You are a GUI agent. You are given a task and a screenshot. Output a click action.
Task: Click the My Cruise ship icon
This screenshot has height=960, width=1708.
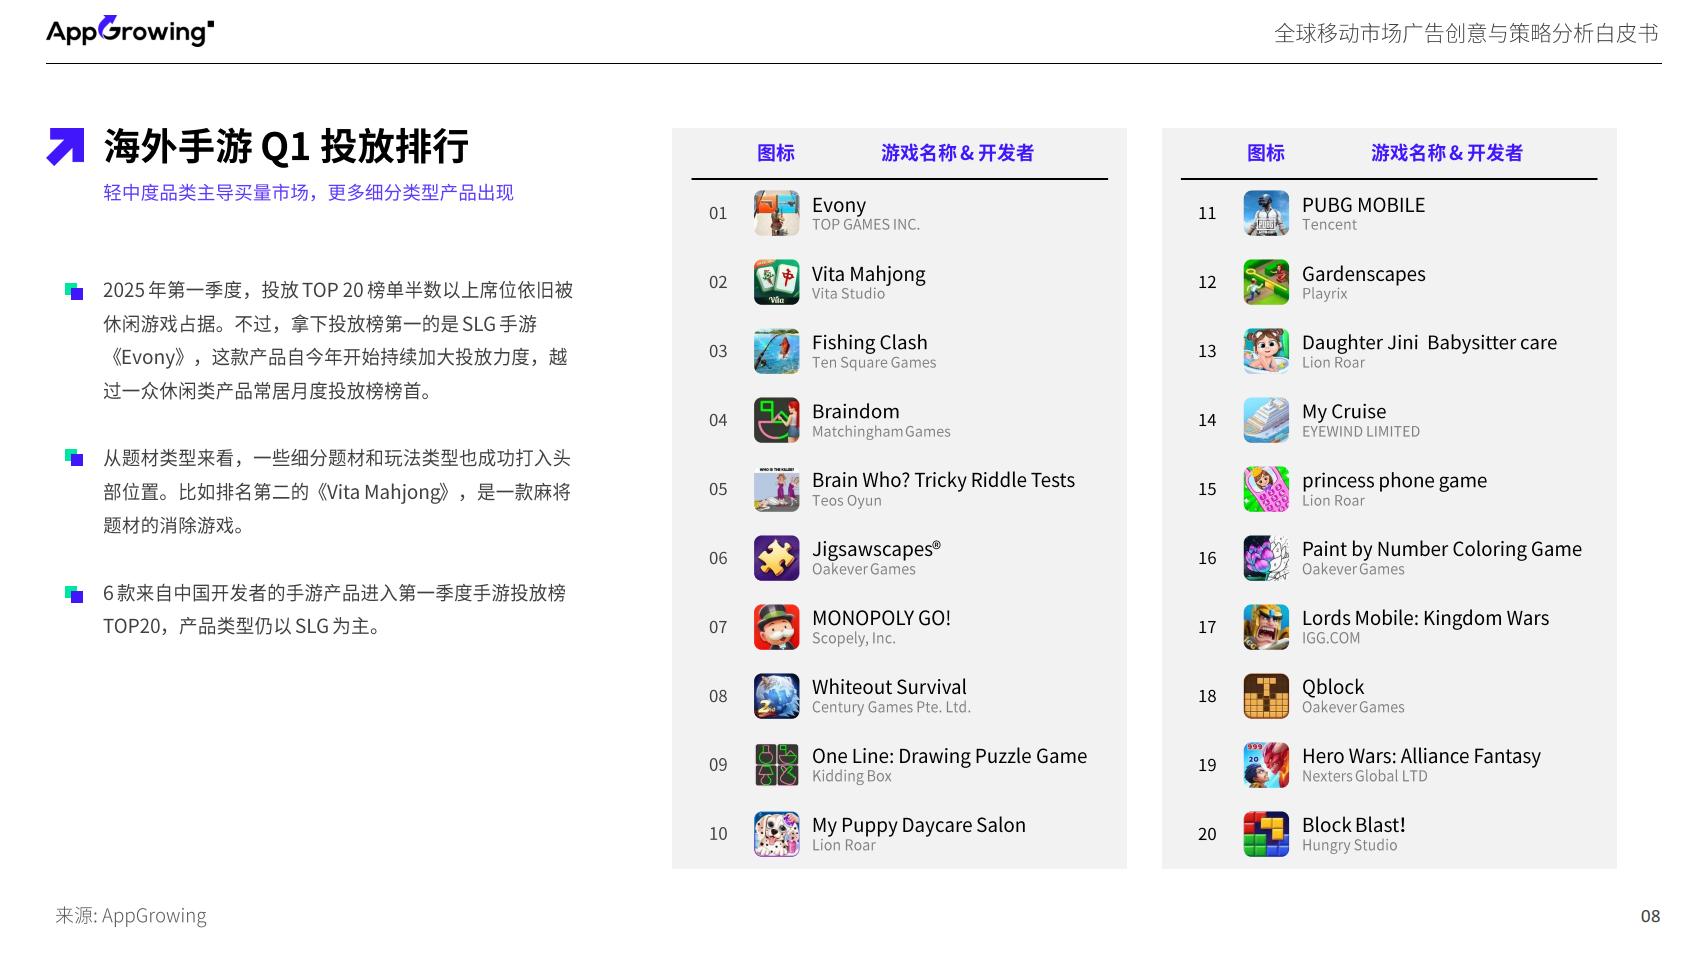tap(1266, 420)
